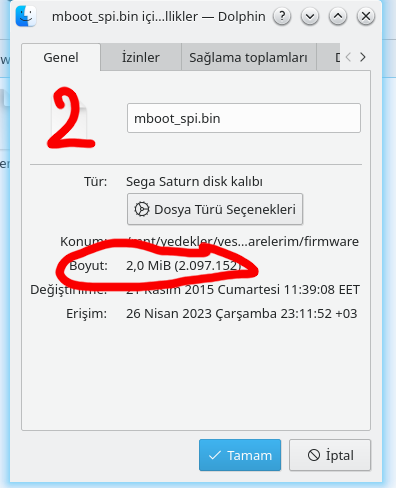The width and height of the screenshot is (396, 488).
Task: Cancel with the İptal button
Action: (x=330, y=455)
